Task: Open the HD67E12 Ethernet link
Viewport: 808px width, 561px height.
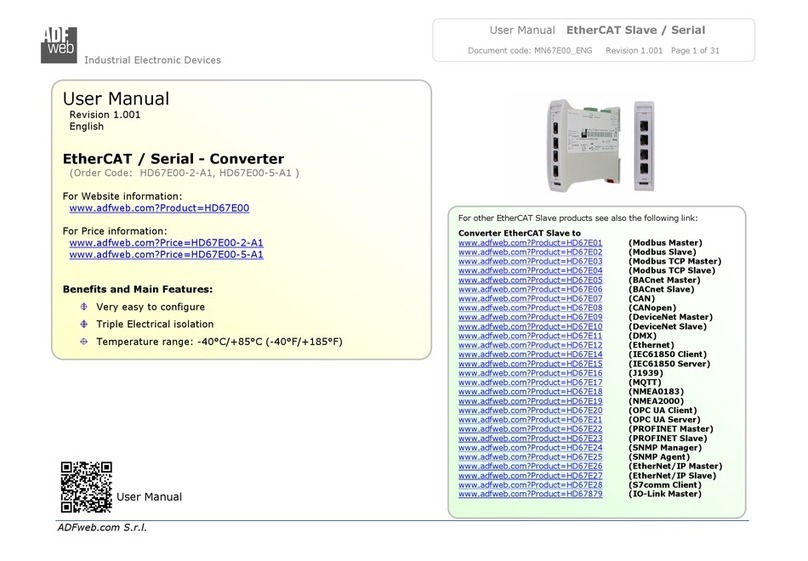Action: tap(530, 345)
